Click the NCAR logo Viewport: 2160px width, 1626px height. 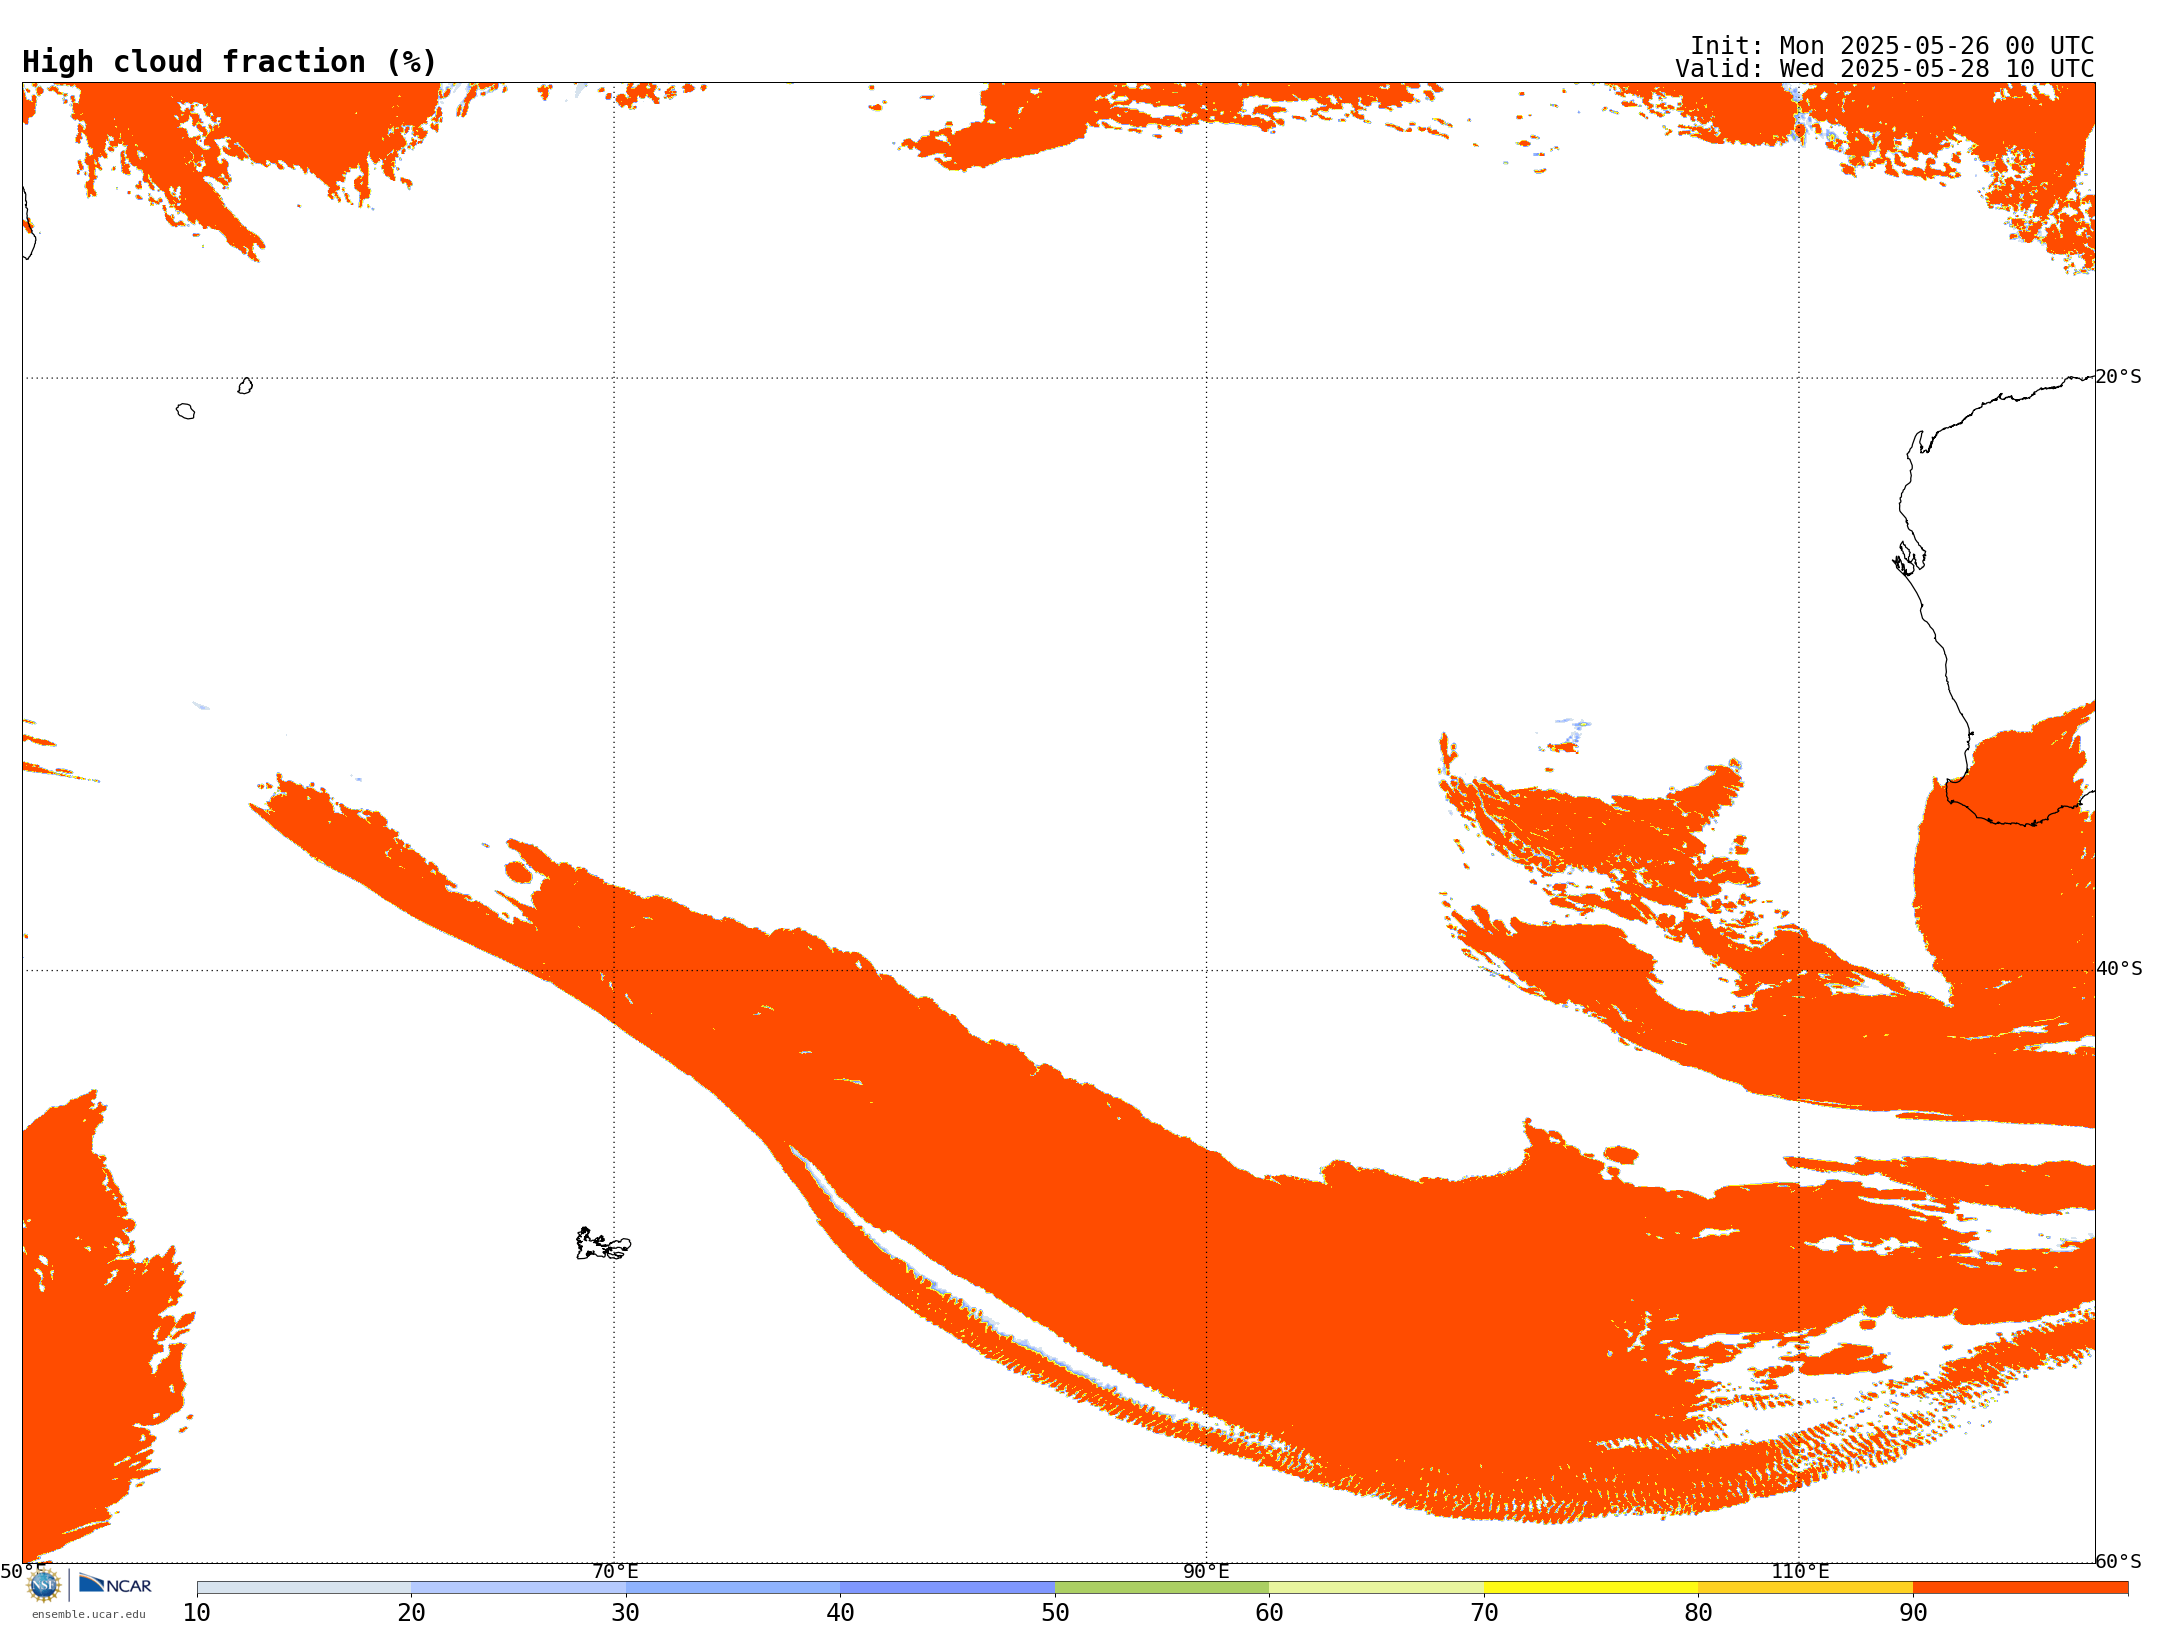115,1584
